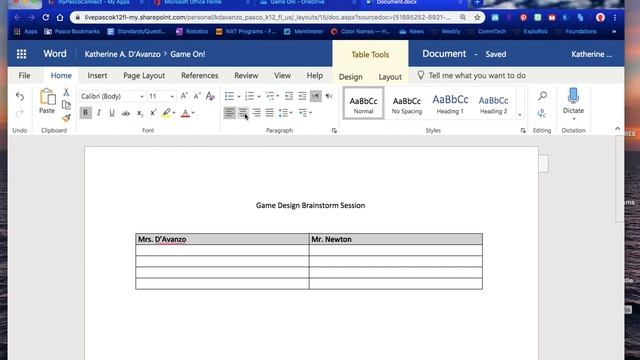Open Styles pane launcher
Viewport: 640px width, 360px height.
pyautogui.click(x=523, y=131)
